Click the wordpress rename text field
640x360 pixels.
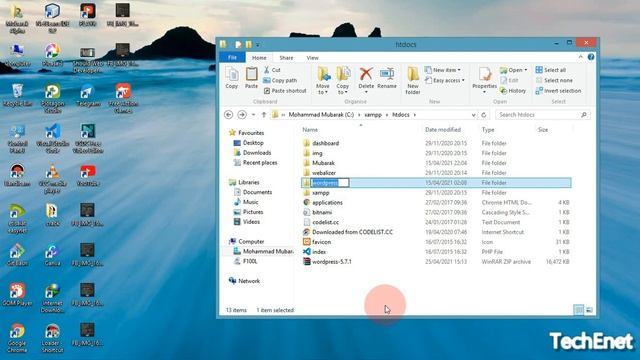(x=330, y=182)
